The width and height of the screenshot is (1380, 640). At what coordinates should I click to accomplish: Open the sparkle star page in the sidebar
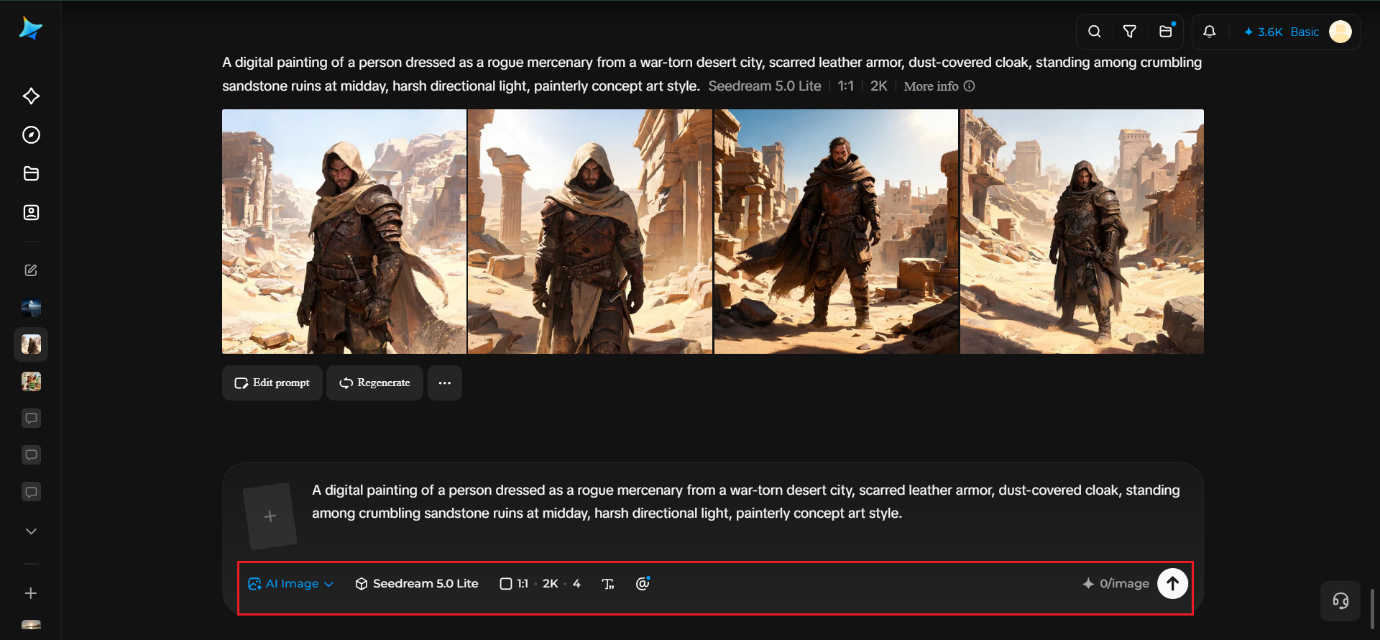tap(31, 96)
